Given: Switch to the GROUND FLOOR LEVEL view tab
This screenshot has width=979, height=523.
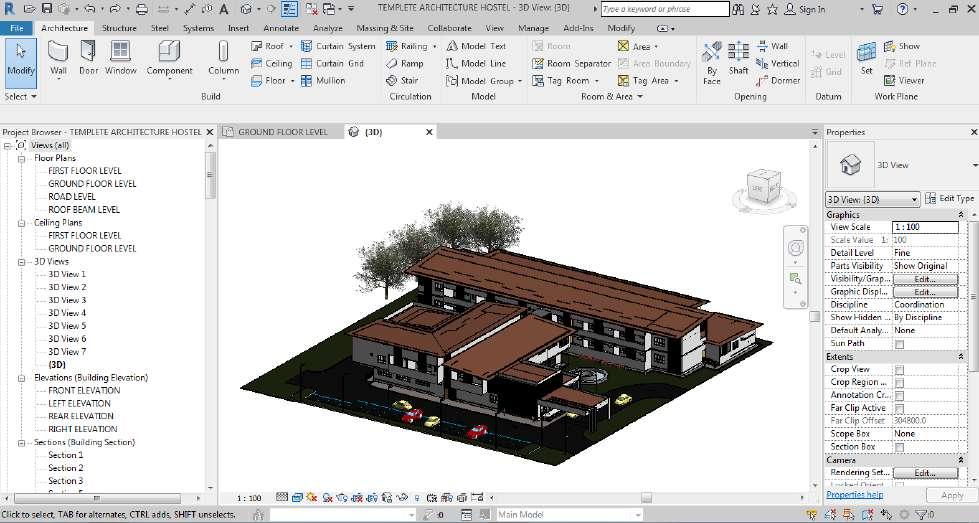Looking at the screenshot, I should pyautogui.click(x=281, y=132).
